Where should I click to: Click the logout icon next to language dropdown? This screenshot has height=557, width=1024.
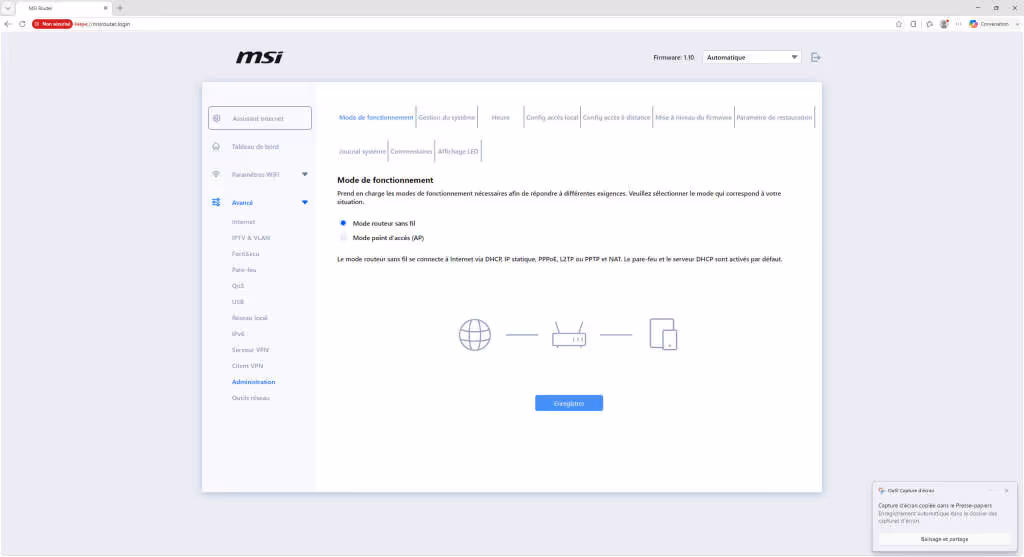click(x=816, y=57)
